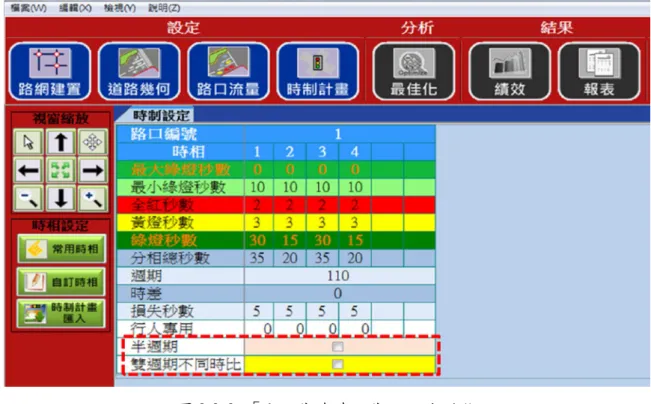Image resolution: width=651 pixels, height=404 pixels.
Task: Click the zoom in magnifier
Action: coord(93,198)
